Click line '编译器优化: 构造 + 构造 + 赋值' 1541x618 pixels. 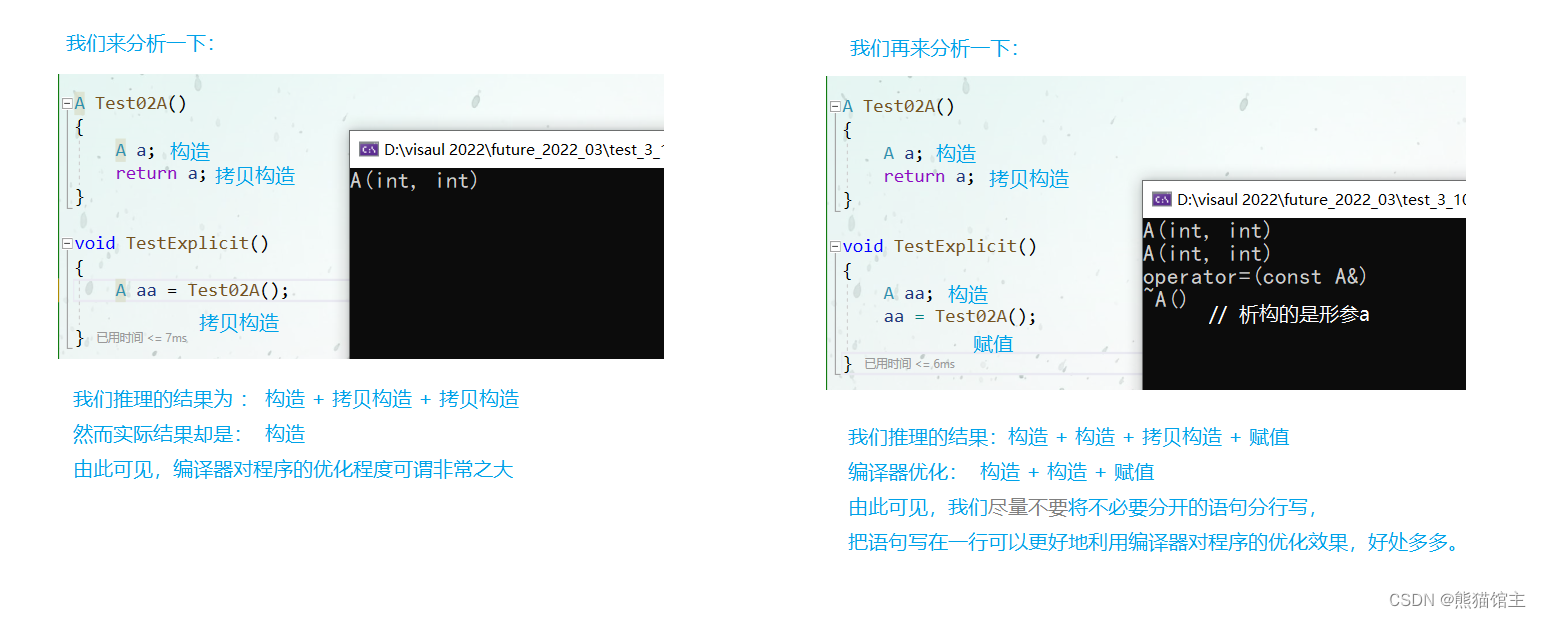pyautogui.click(x=1001, y=472)
